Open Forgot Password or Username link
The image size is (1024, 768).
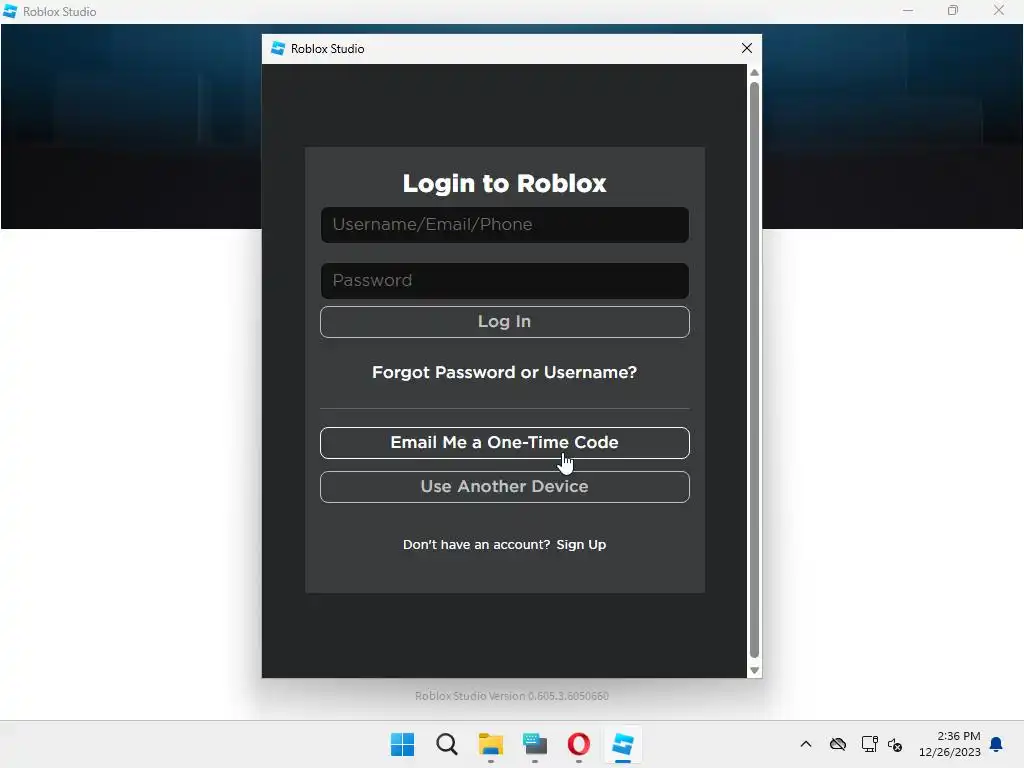[x=504, y=372]
